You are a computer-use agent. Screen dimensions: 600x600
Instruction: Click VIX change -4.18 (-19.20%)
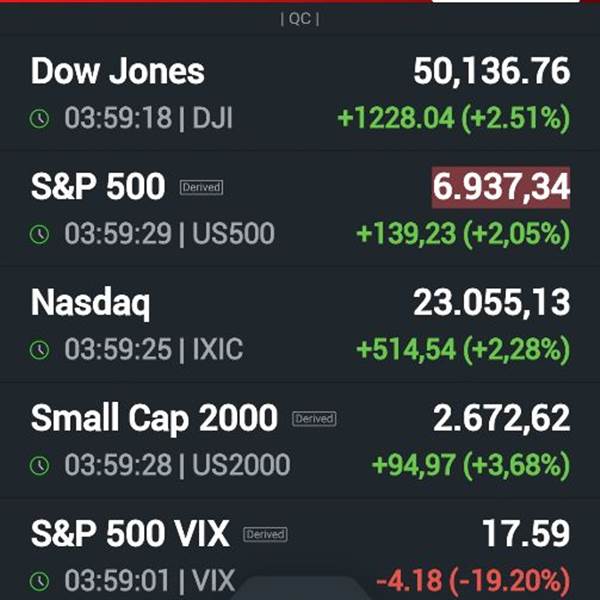pos(473,581)
